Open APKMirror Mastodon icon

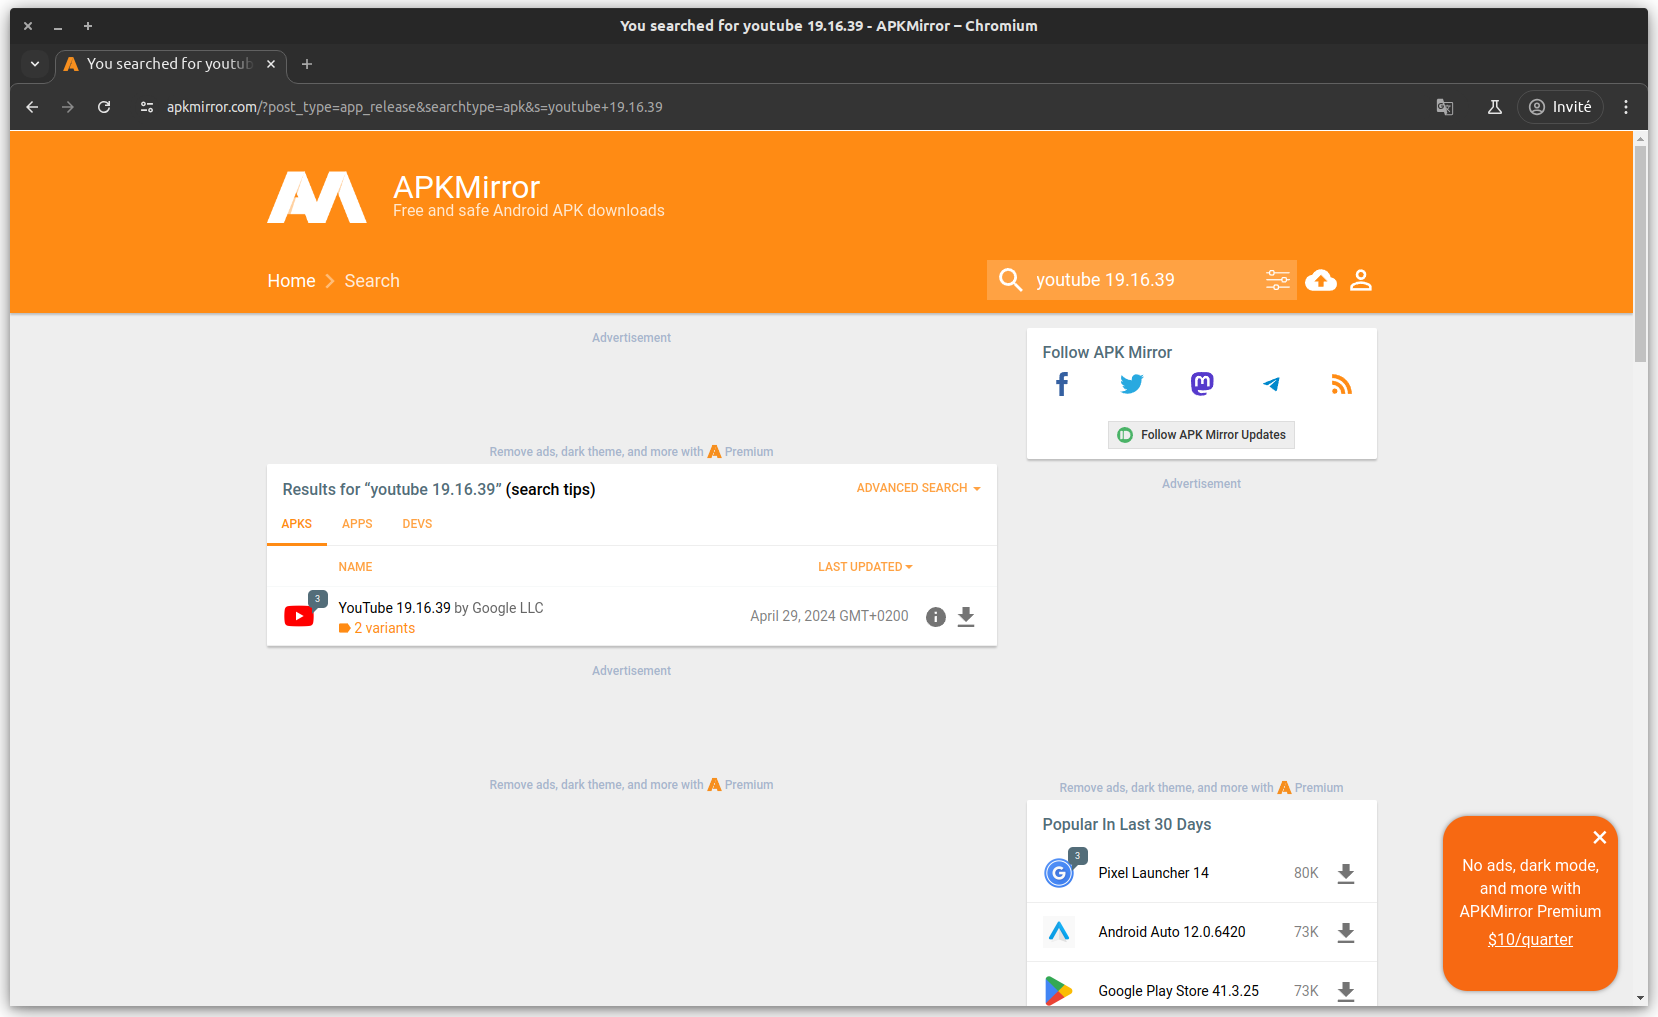pyautogui.click(x=1202, y=384)
